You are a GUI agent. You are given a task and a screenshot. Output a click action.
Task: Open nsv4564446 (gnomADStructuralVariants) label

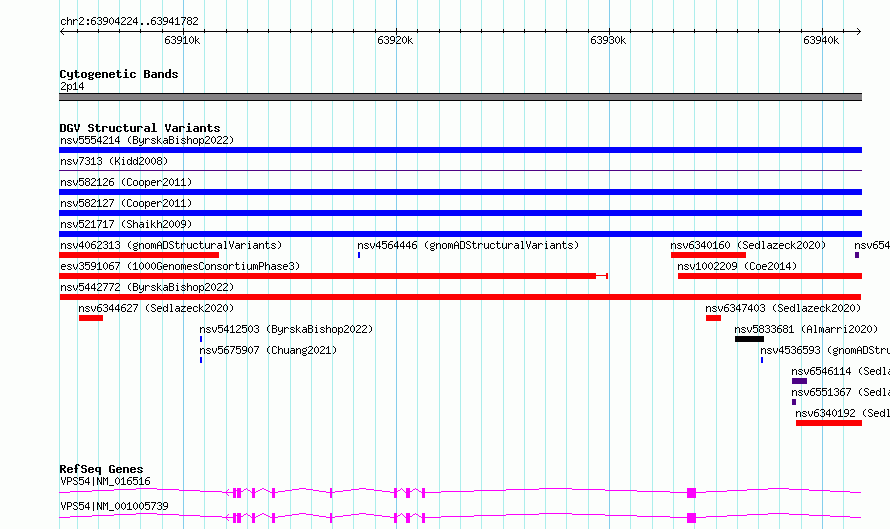coord(468,245)
